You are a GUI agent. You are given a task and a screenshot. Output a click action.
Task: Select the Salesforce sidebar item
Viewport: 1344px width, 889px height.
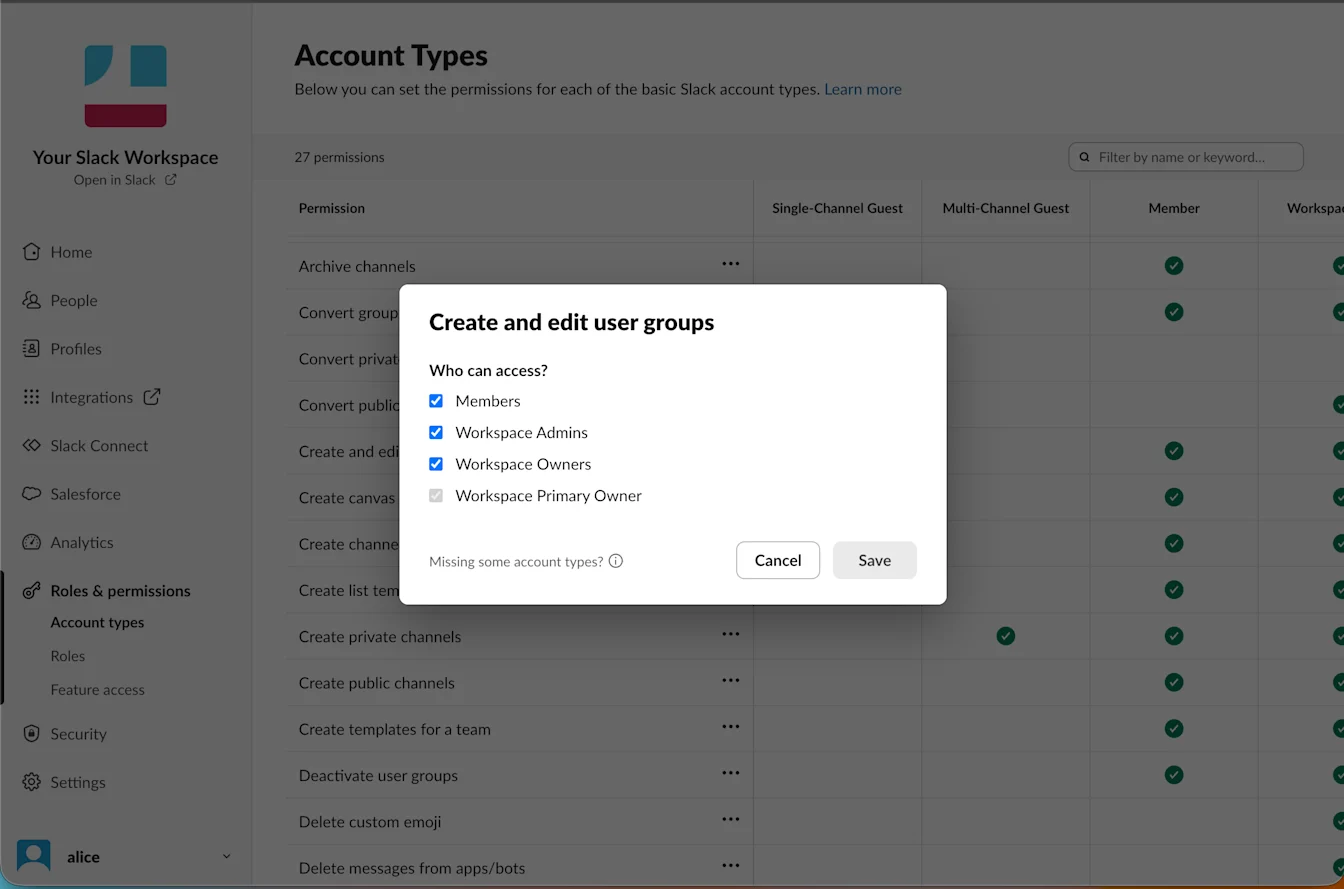click(85, 494)
